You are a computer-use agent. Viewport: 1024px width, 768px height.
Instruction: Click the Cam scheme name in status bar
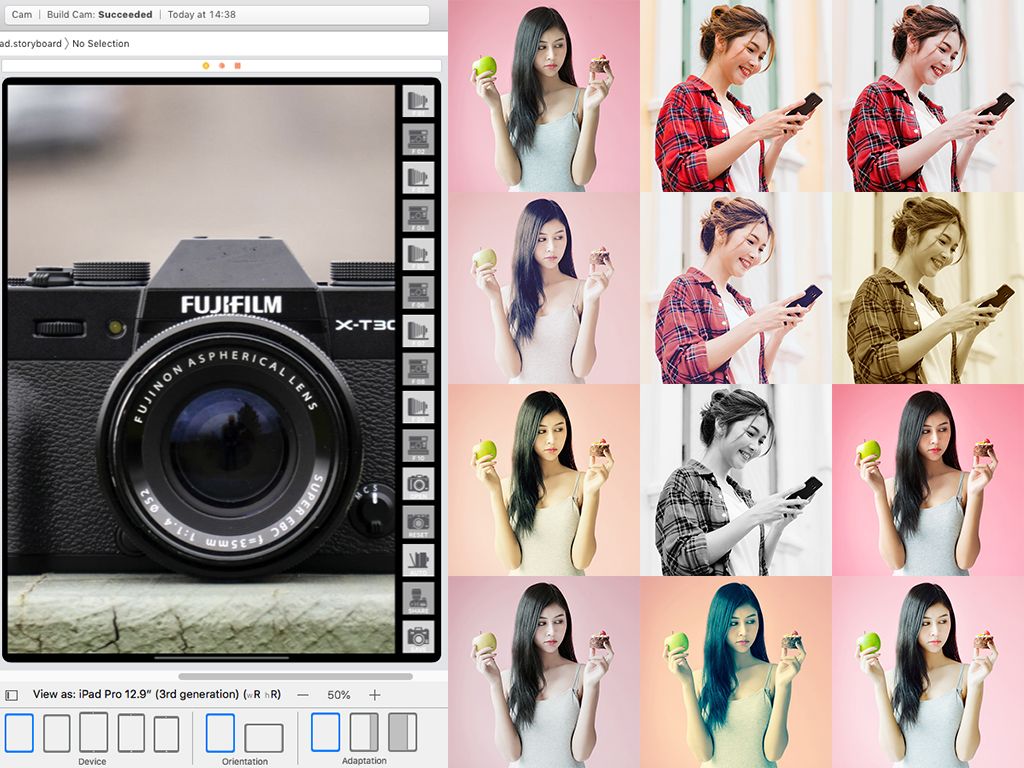[x=22, y=14]
